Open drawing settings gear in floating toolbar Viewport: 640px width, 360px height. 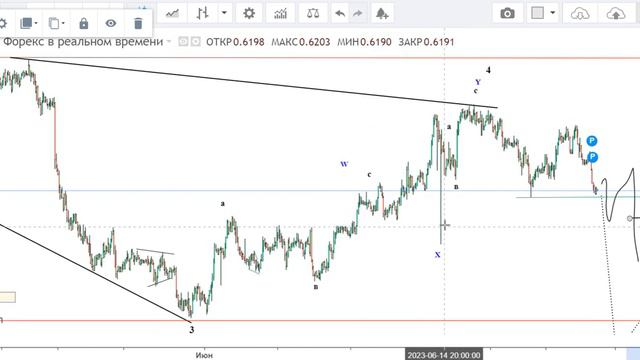pos(2,23)
